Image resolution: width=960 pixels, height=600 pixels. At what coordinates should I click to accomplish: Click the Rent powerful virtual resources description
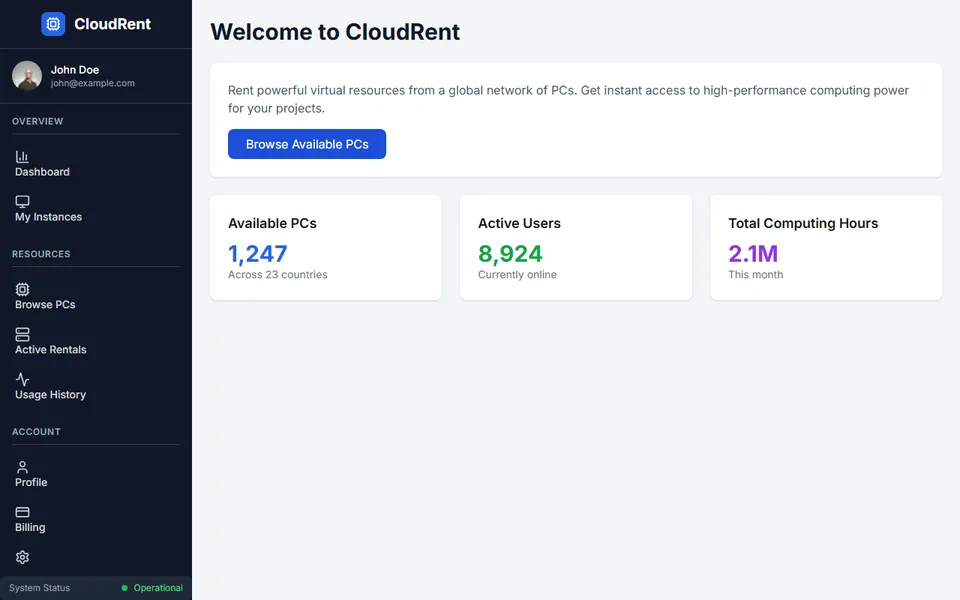[568, 99]
